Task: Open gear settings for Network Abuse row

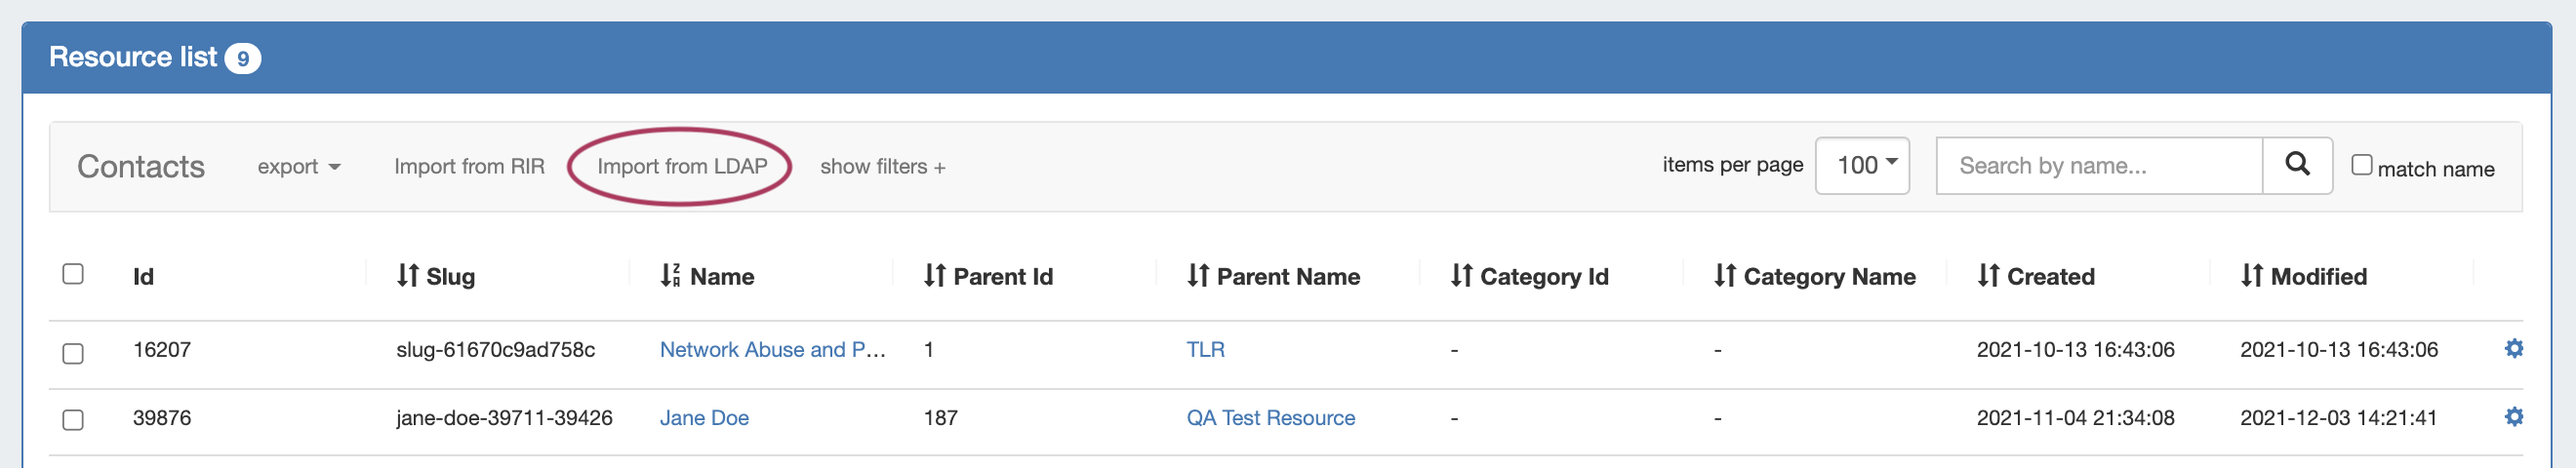Action: 2513,348
